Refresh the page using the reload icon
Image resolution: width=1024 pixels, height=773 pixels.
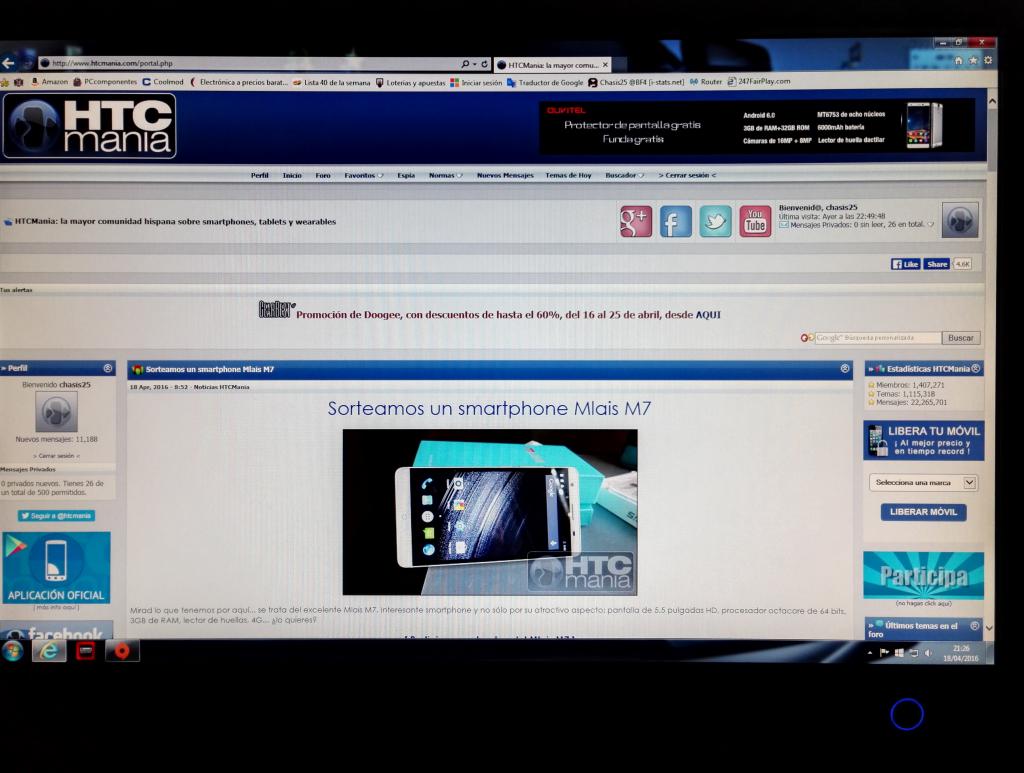[485, 64]
